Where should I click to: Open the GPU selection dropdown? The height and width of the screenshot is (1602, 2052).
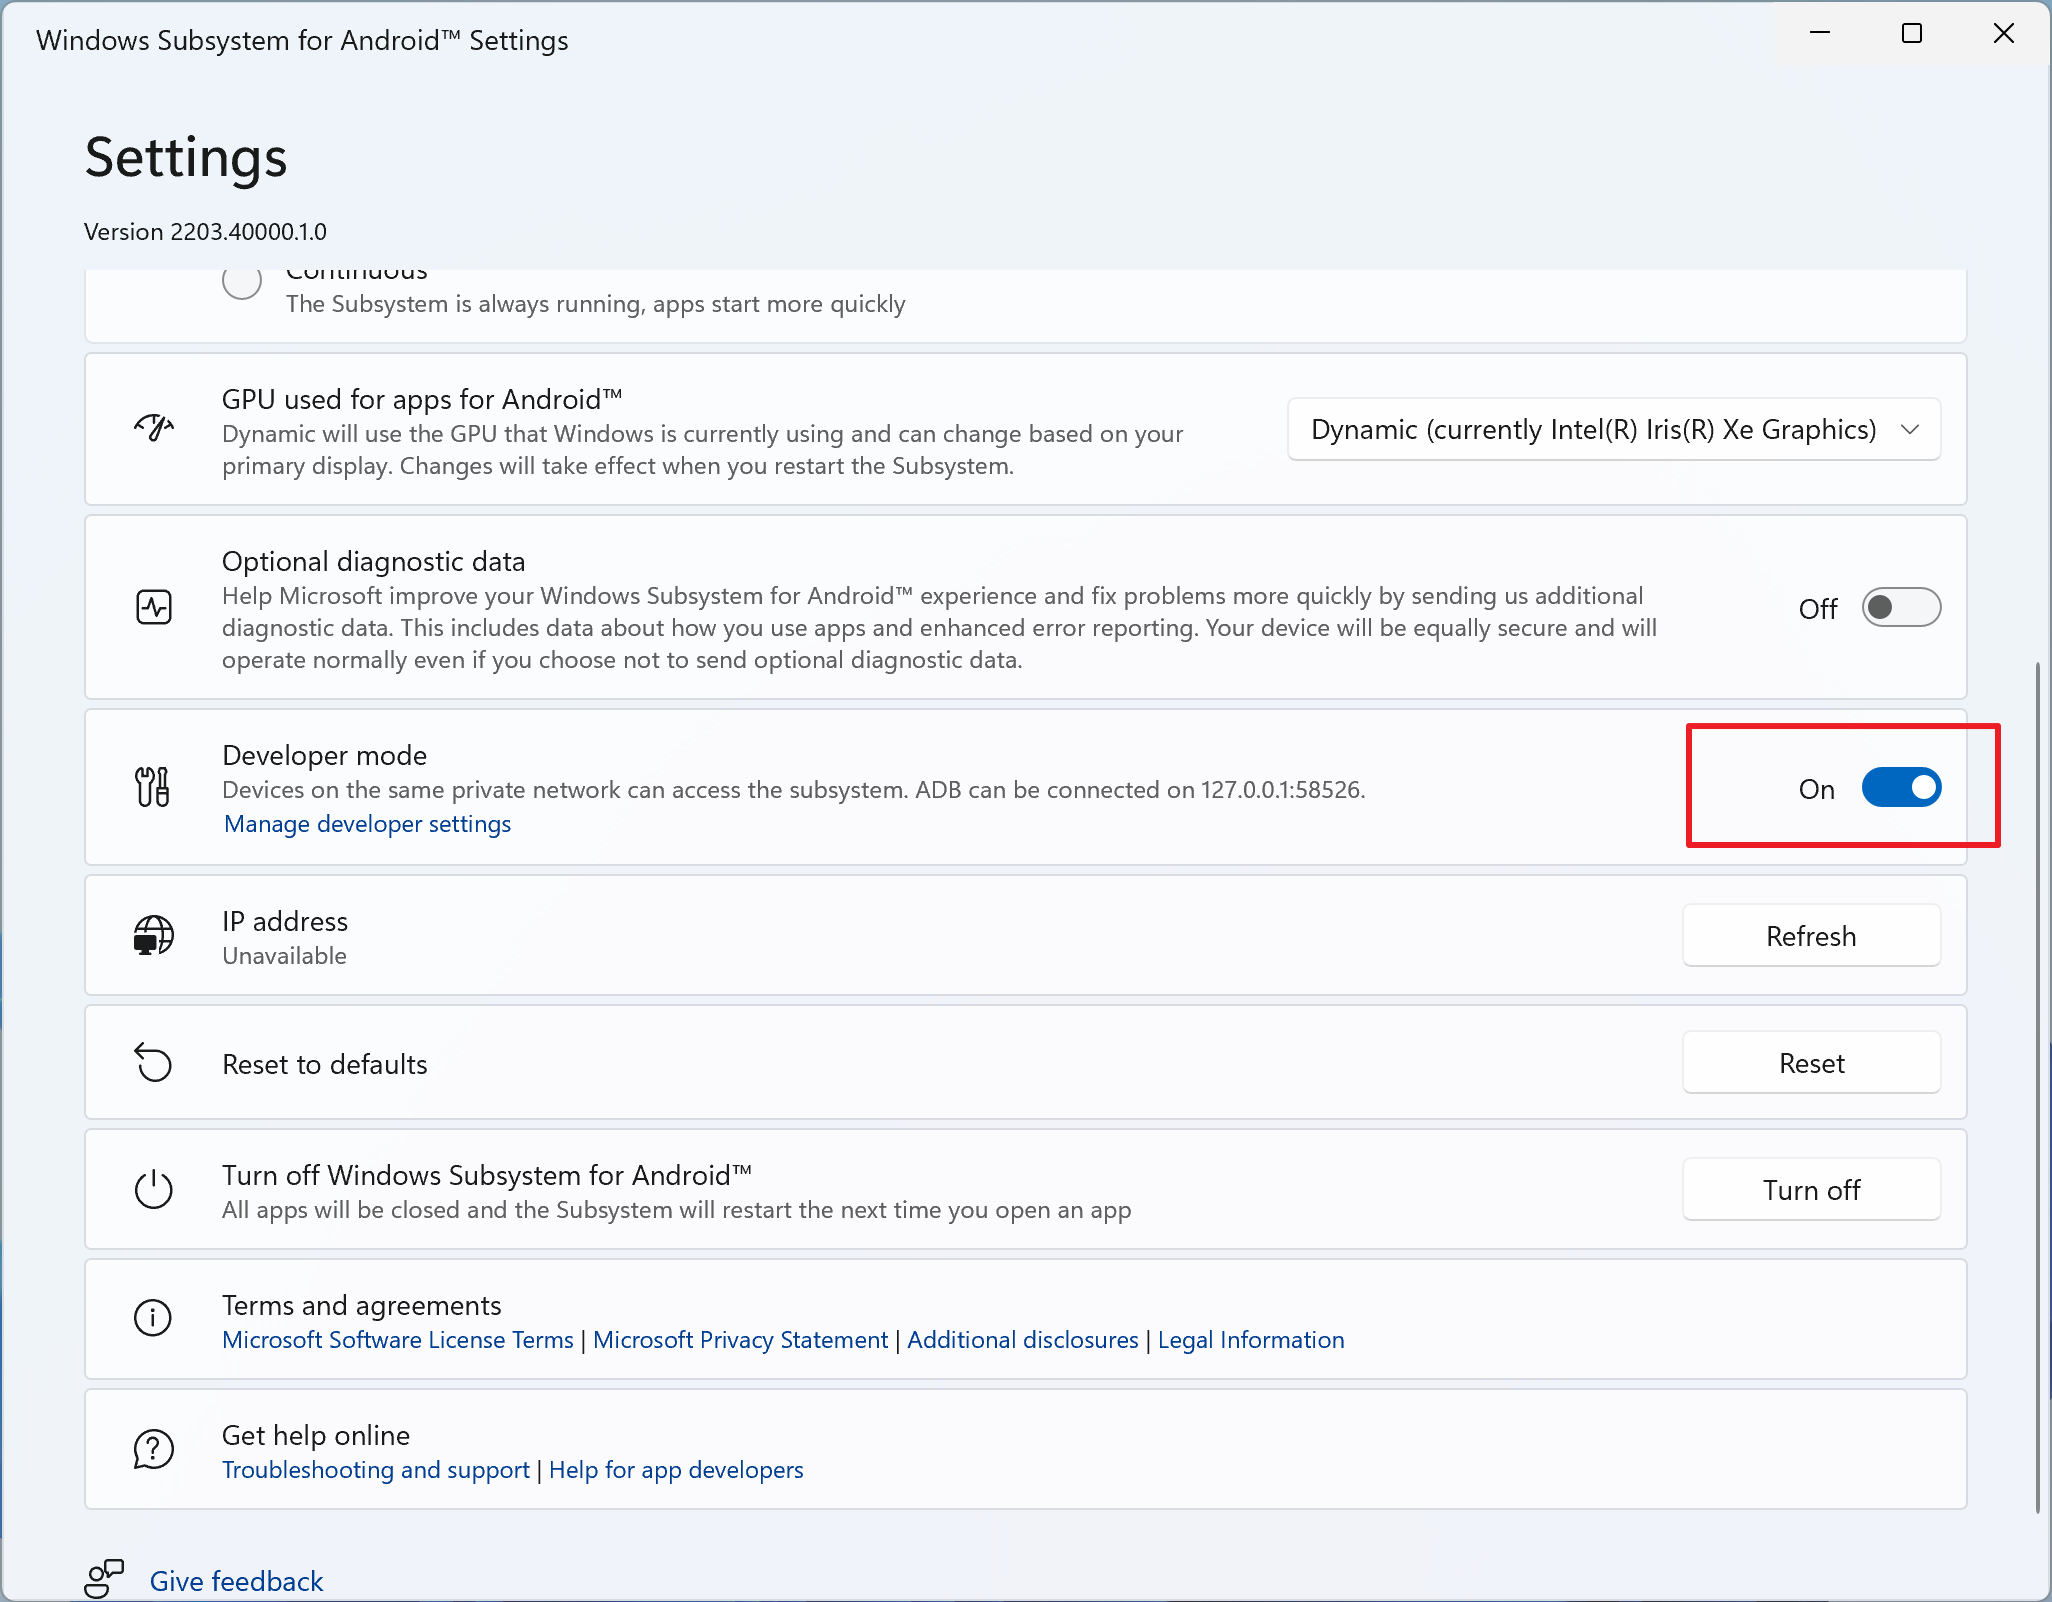(x=1613, y=430)
